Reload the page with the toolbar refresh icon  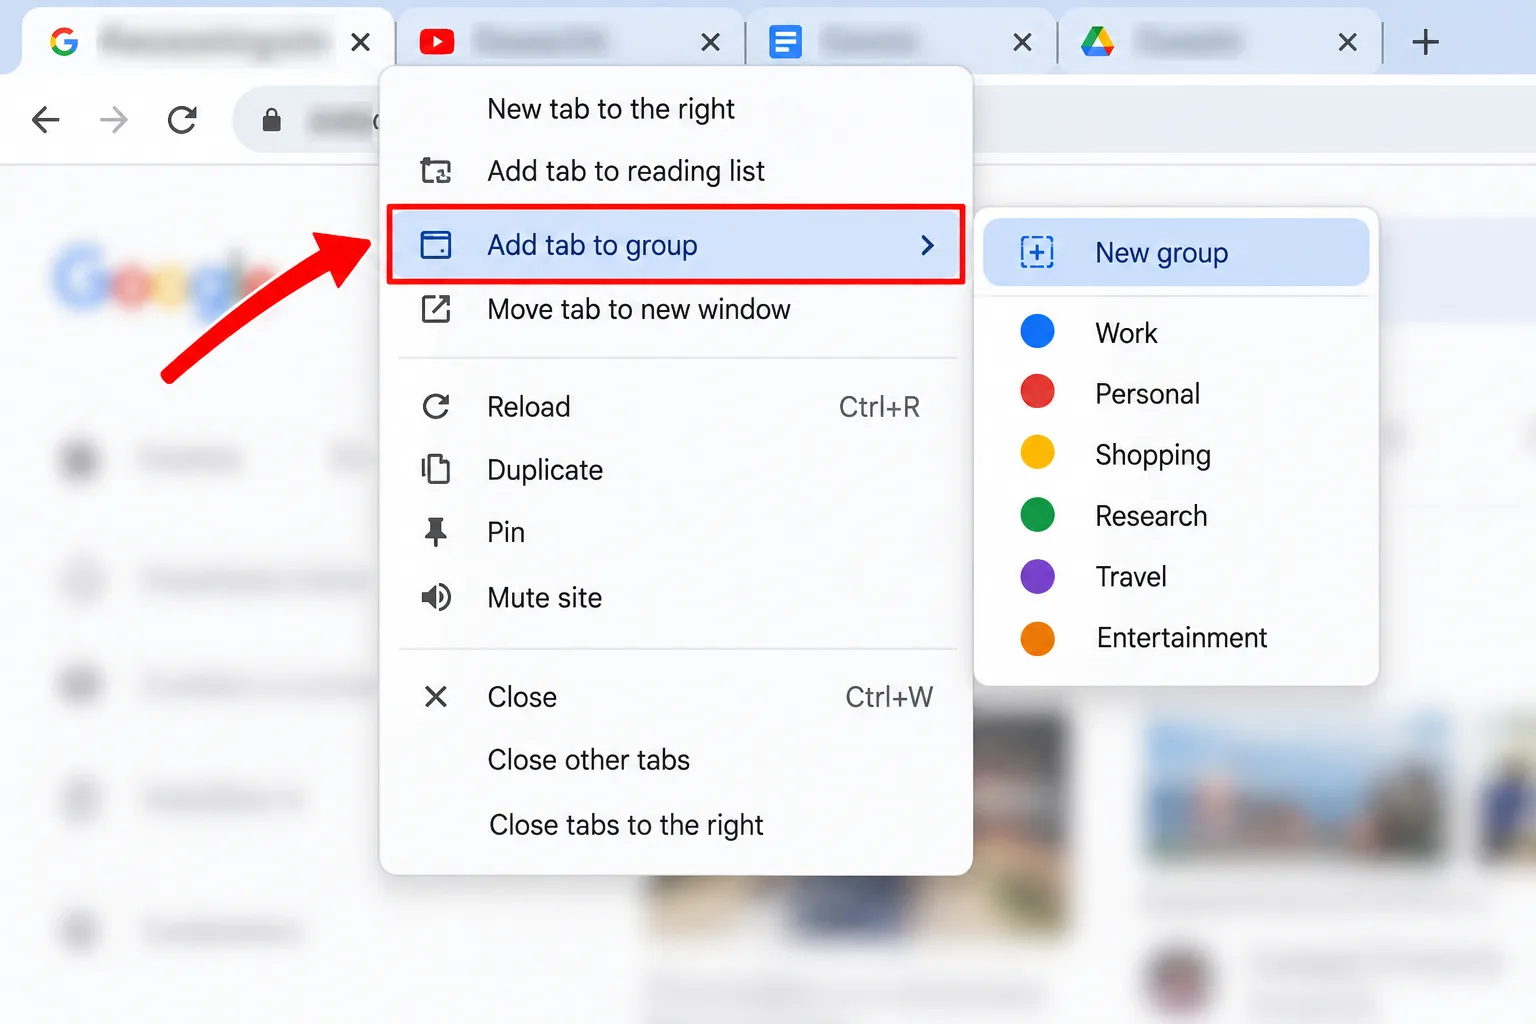[182, 121]
